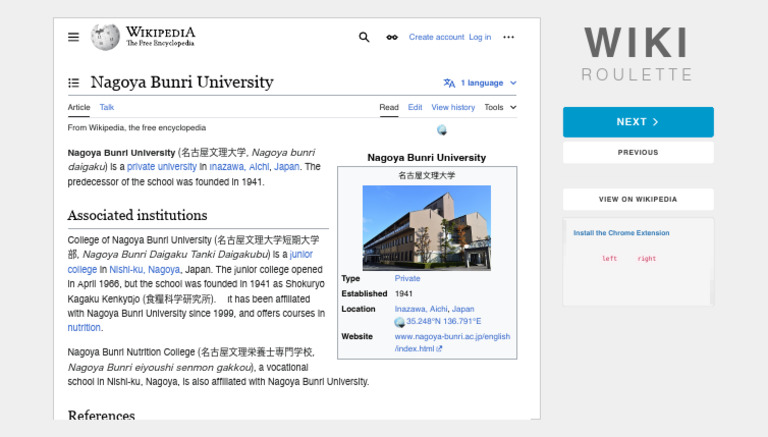The height and width of the screenshot is (437, 768).
Task: Open the Edit tab
Action: click(x=415, y=107)
